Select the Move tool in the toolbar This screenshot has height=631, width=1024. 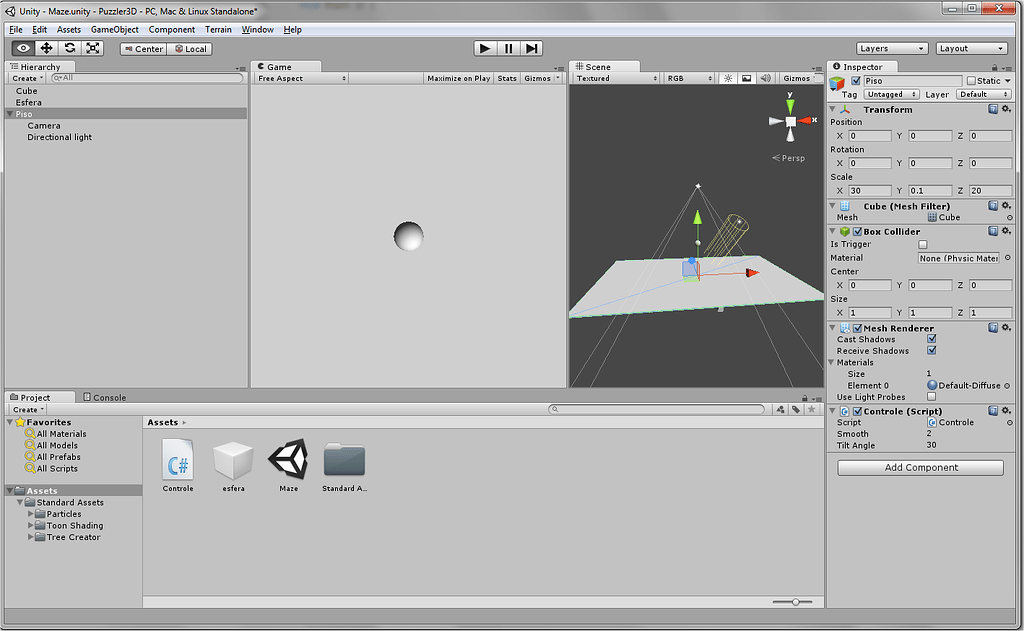[45, 48]
